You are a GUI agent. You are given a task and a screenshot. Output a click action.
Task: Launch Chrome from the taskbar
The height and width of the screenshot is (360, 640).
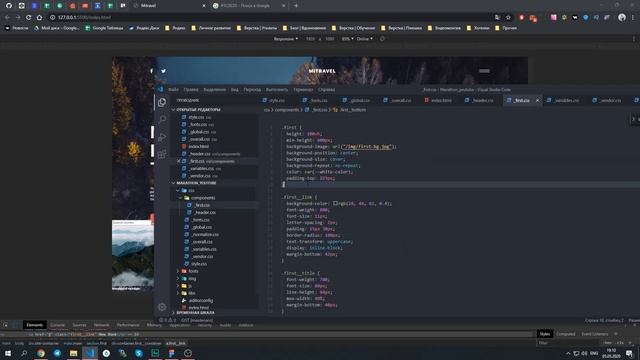[x=41, y=353]
